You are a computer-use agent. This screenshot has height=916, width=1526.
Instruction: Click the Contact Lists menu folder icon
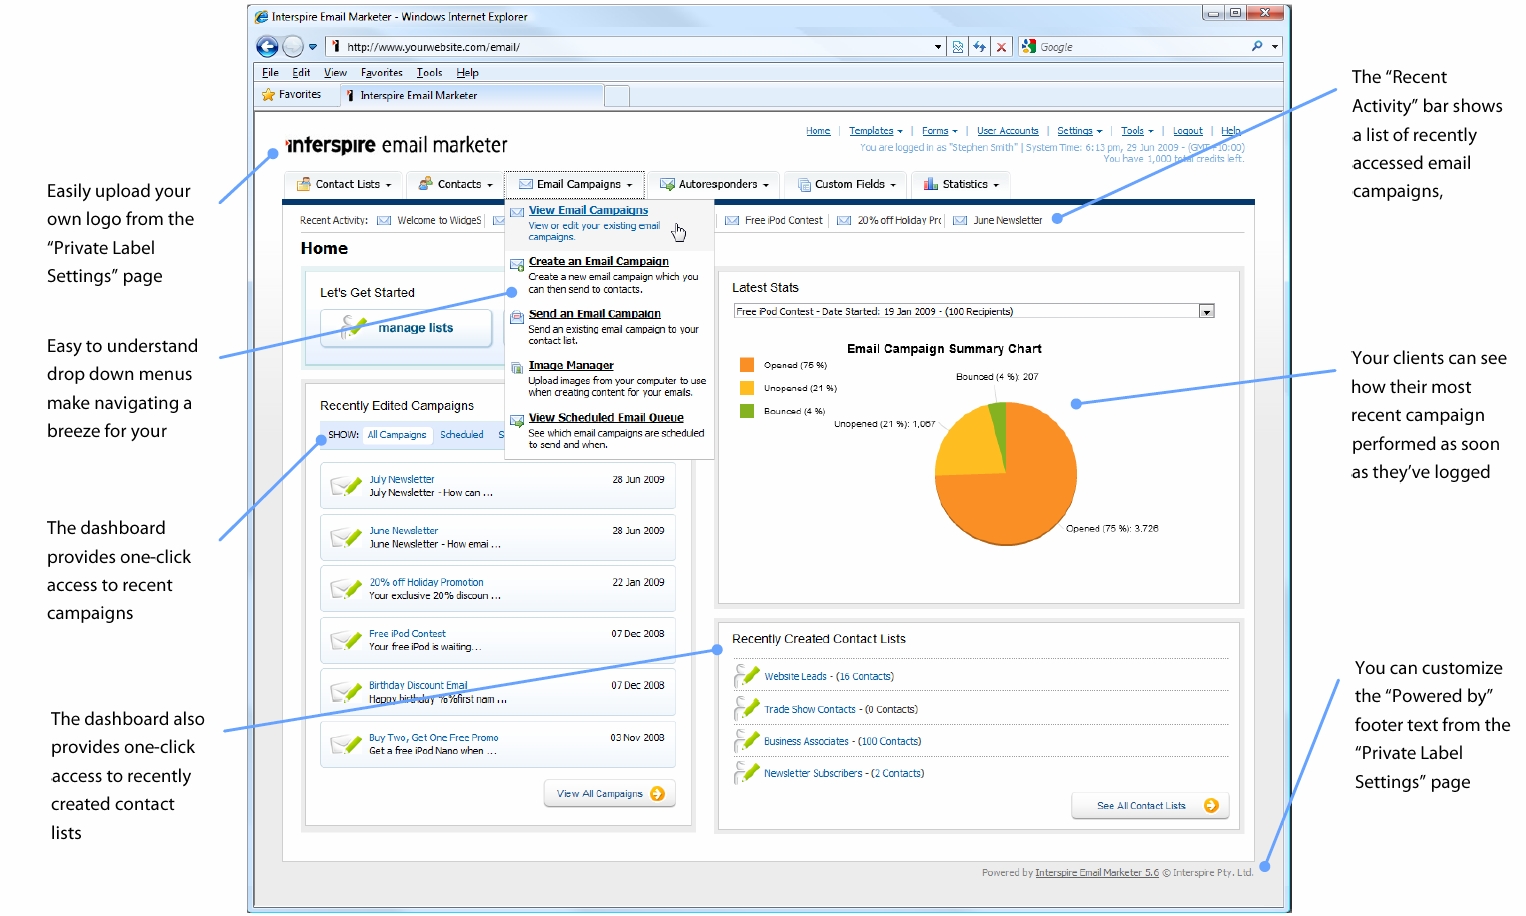coord(304,184)
